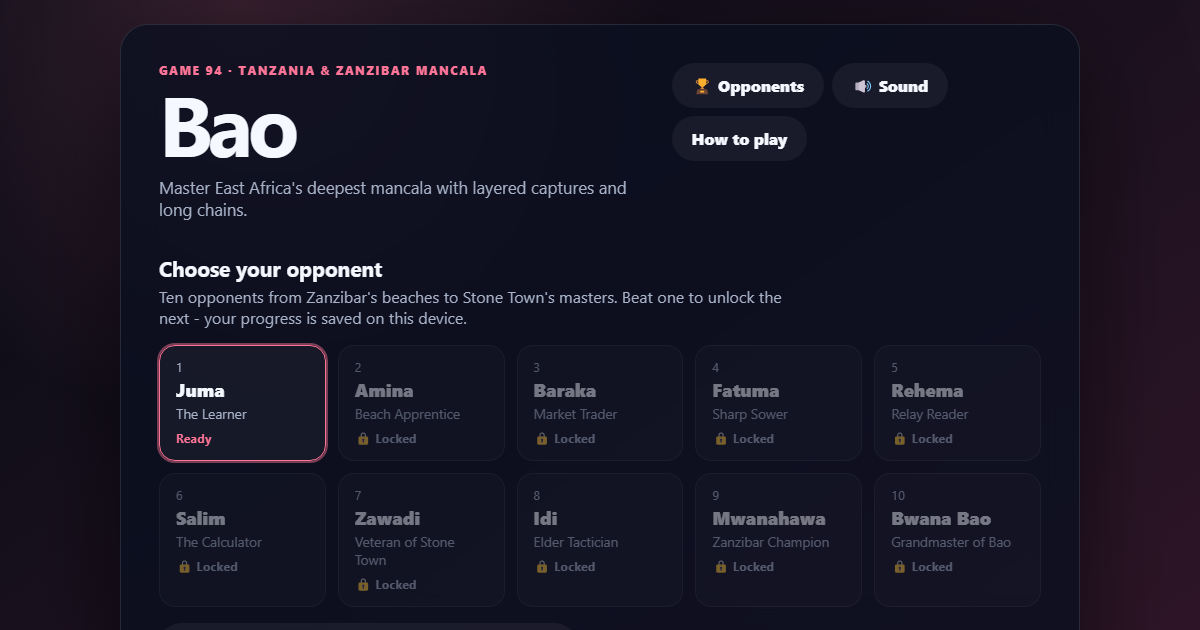The image size is (1200, 630).
Task: Open the Opponents list
Action: click(x=748, y=86)
